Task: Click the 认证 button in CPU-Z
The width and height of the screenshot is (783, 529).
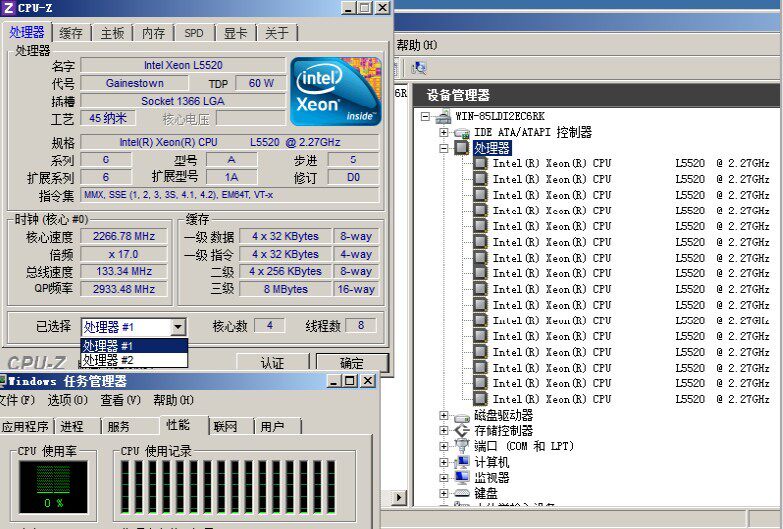Action: tap(272, 363)
